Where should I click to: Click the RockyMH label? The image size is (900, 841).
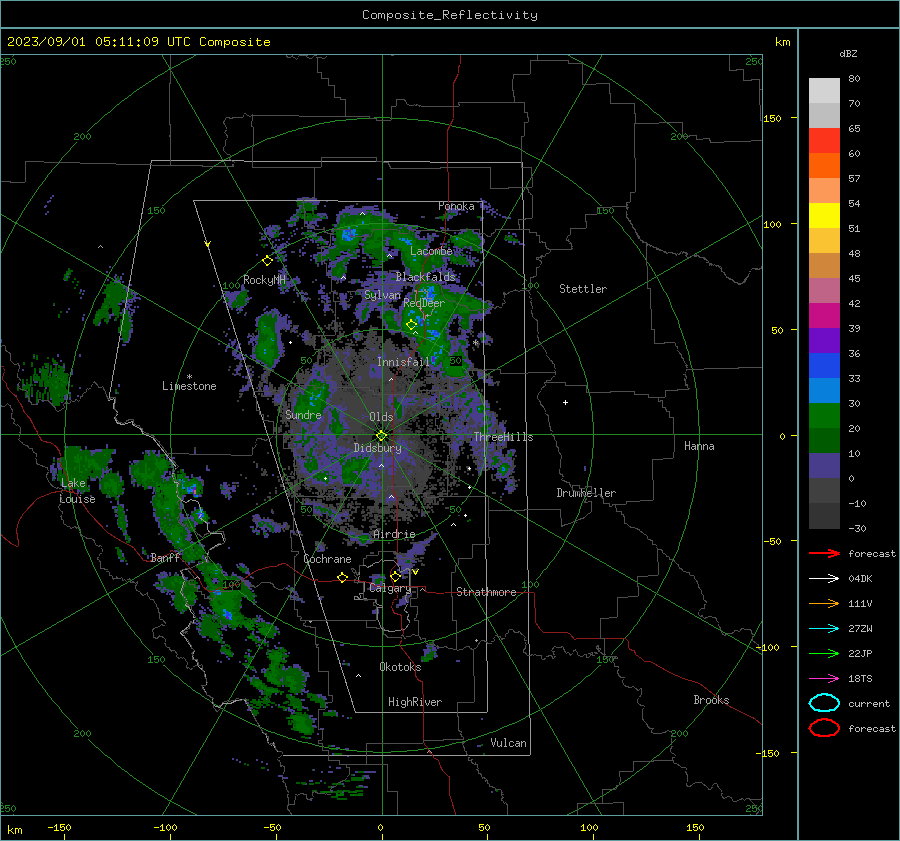(x=264, y=280)
